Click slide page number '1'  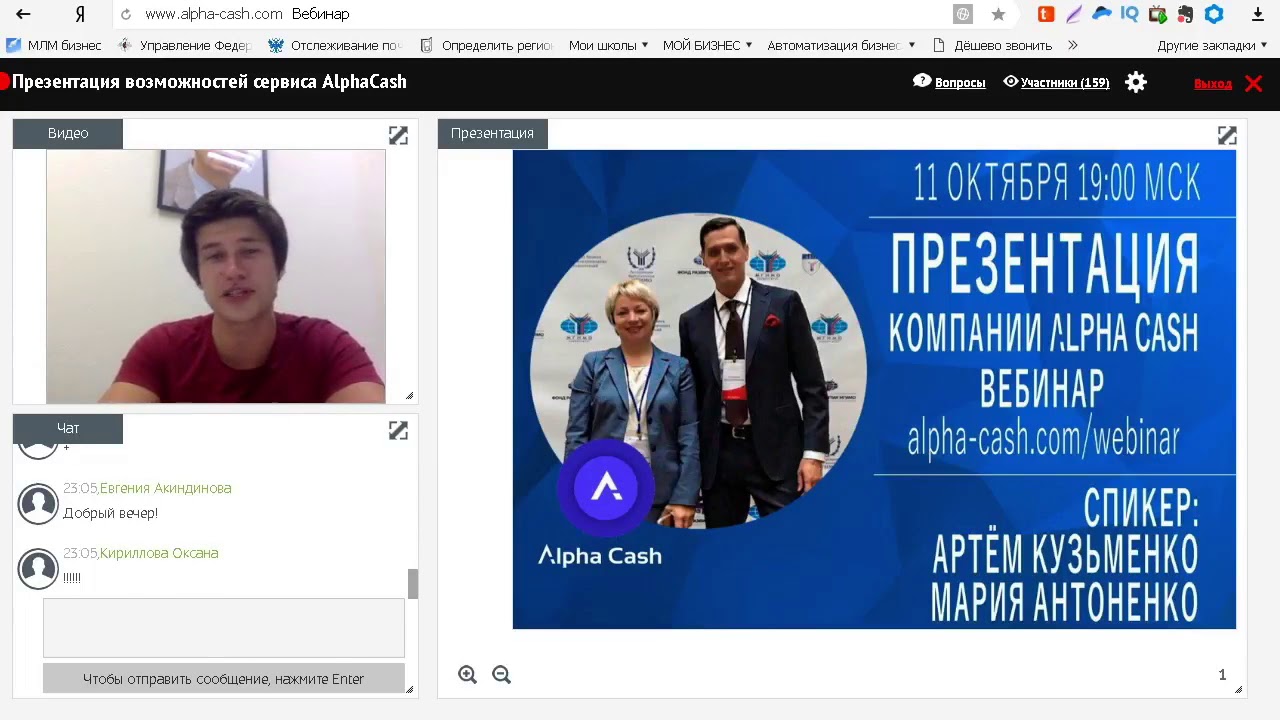(x=1222, y=675)
